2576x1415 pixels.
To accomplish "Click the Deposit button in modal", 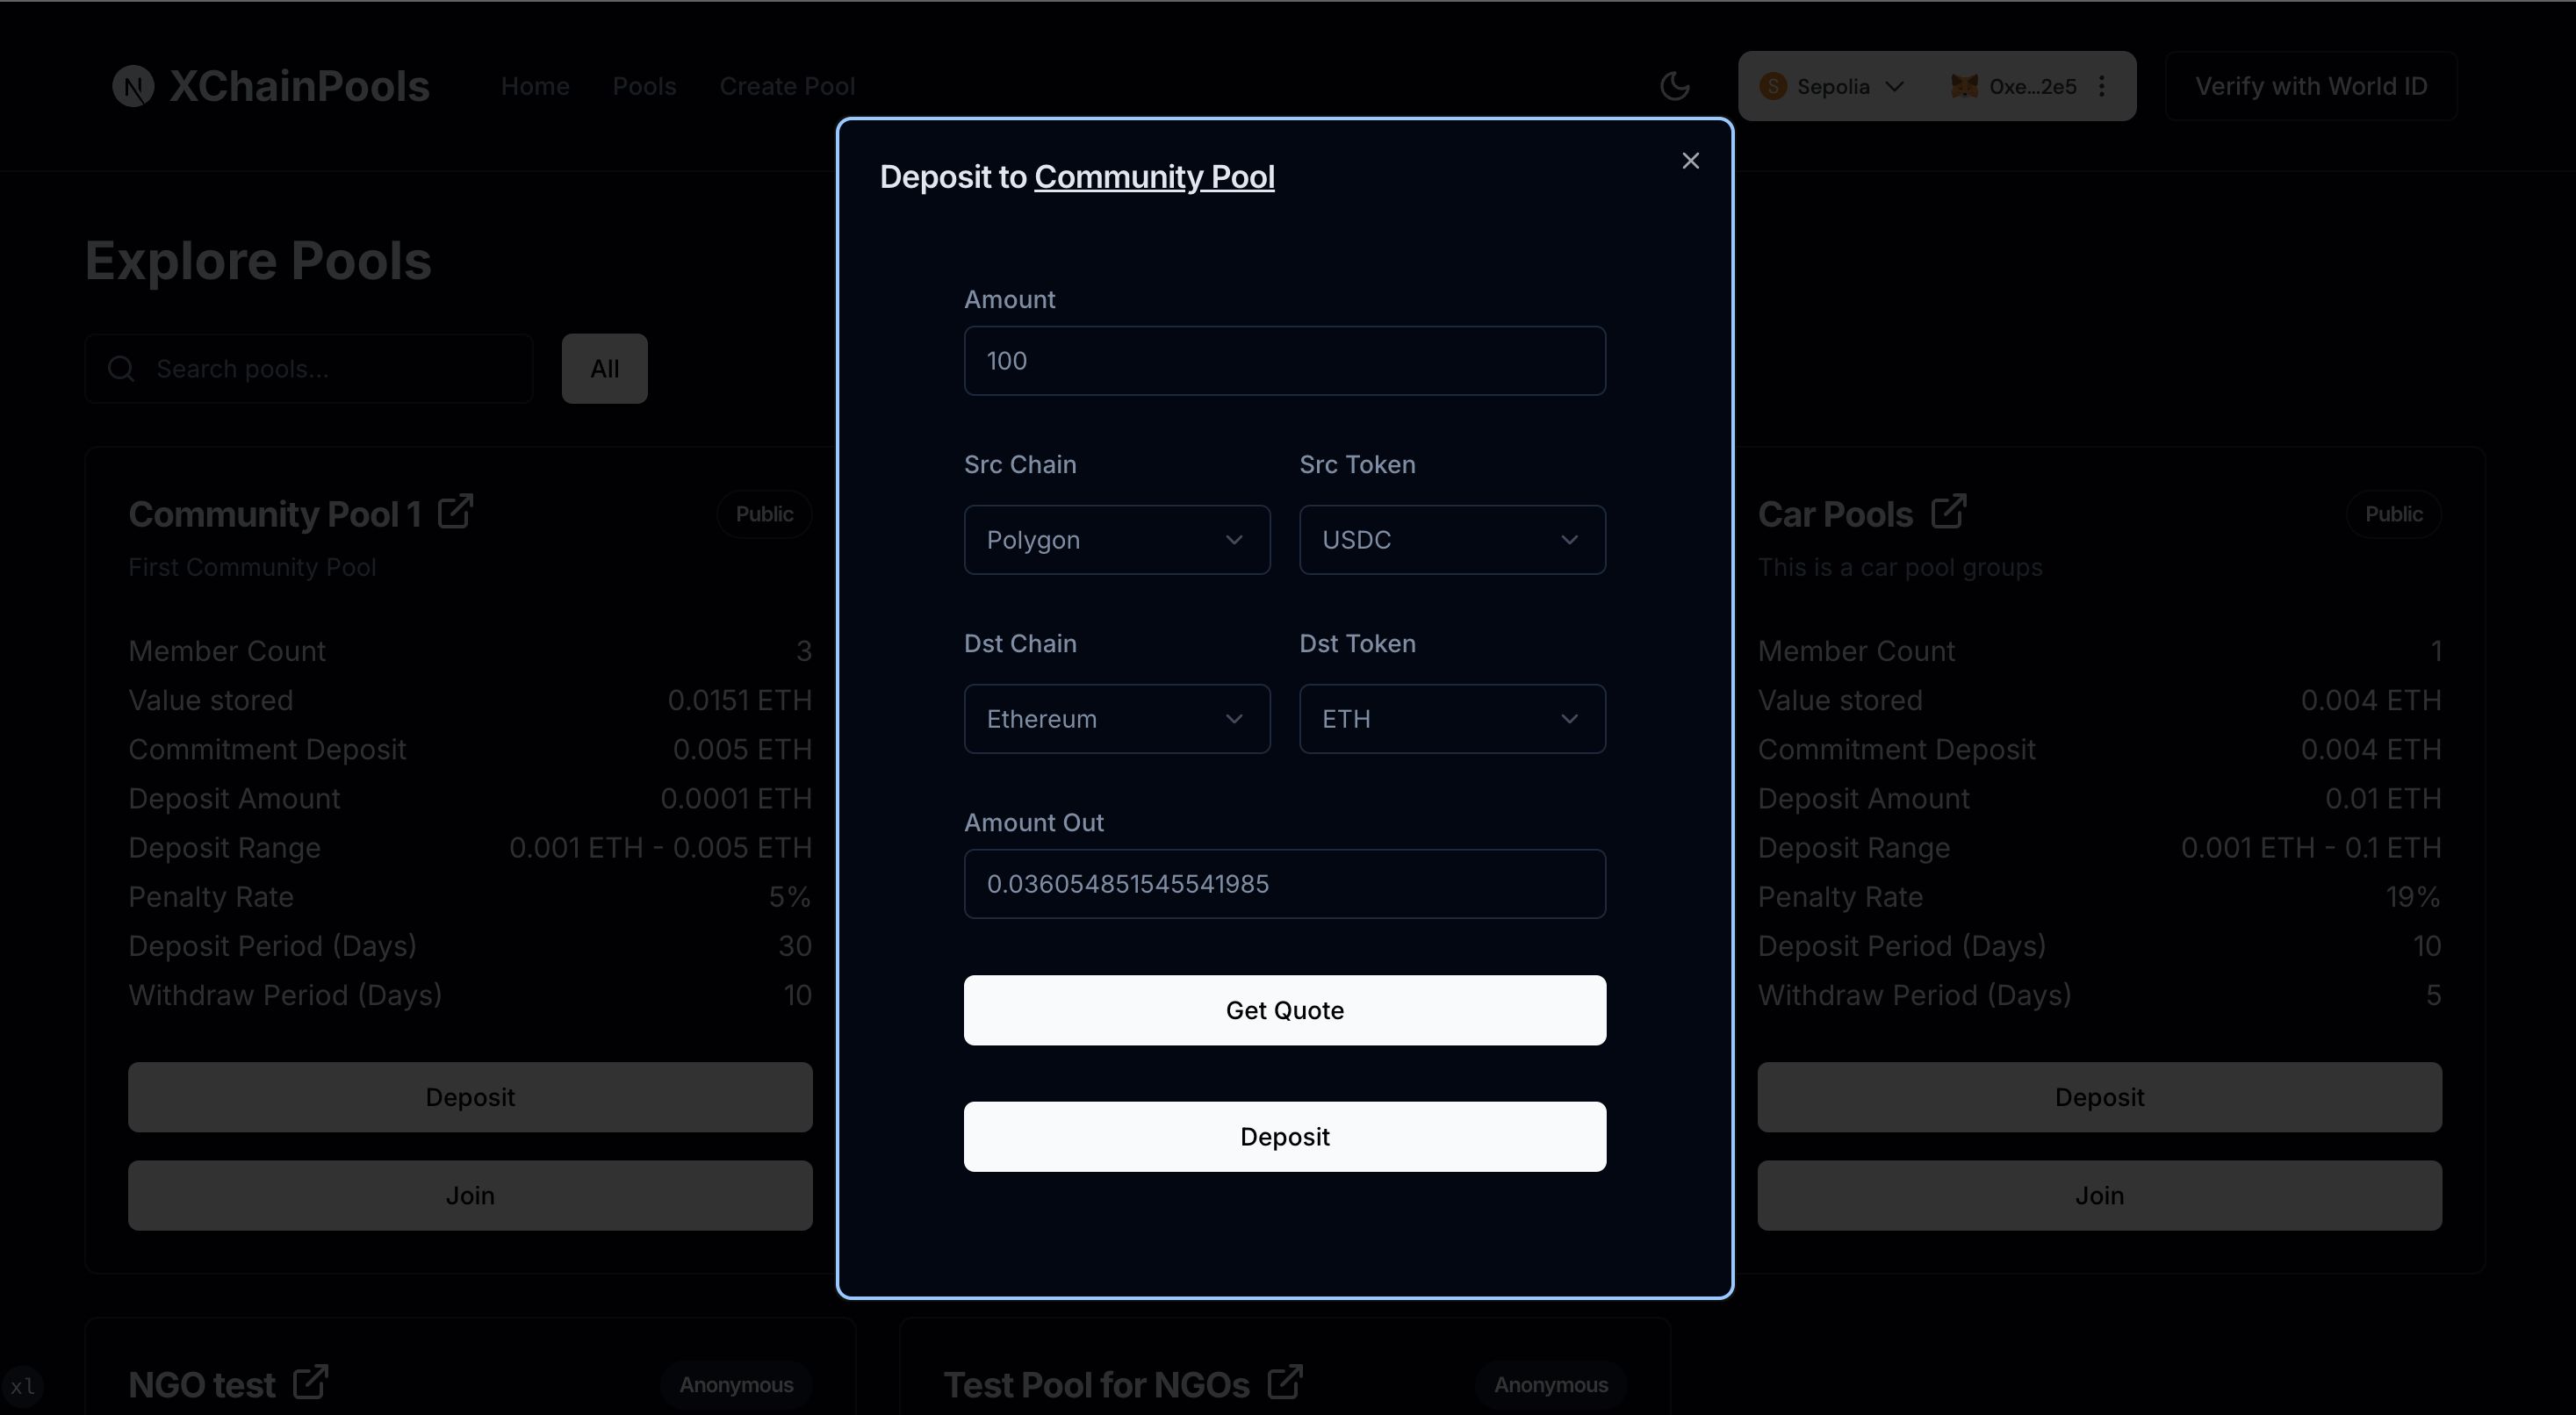I will tap(1284, 1134).
